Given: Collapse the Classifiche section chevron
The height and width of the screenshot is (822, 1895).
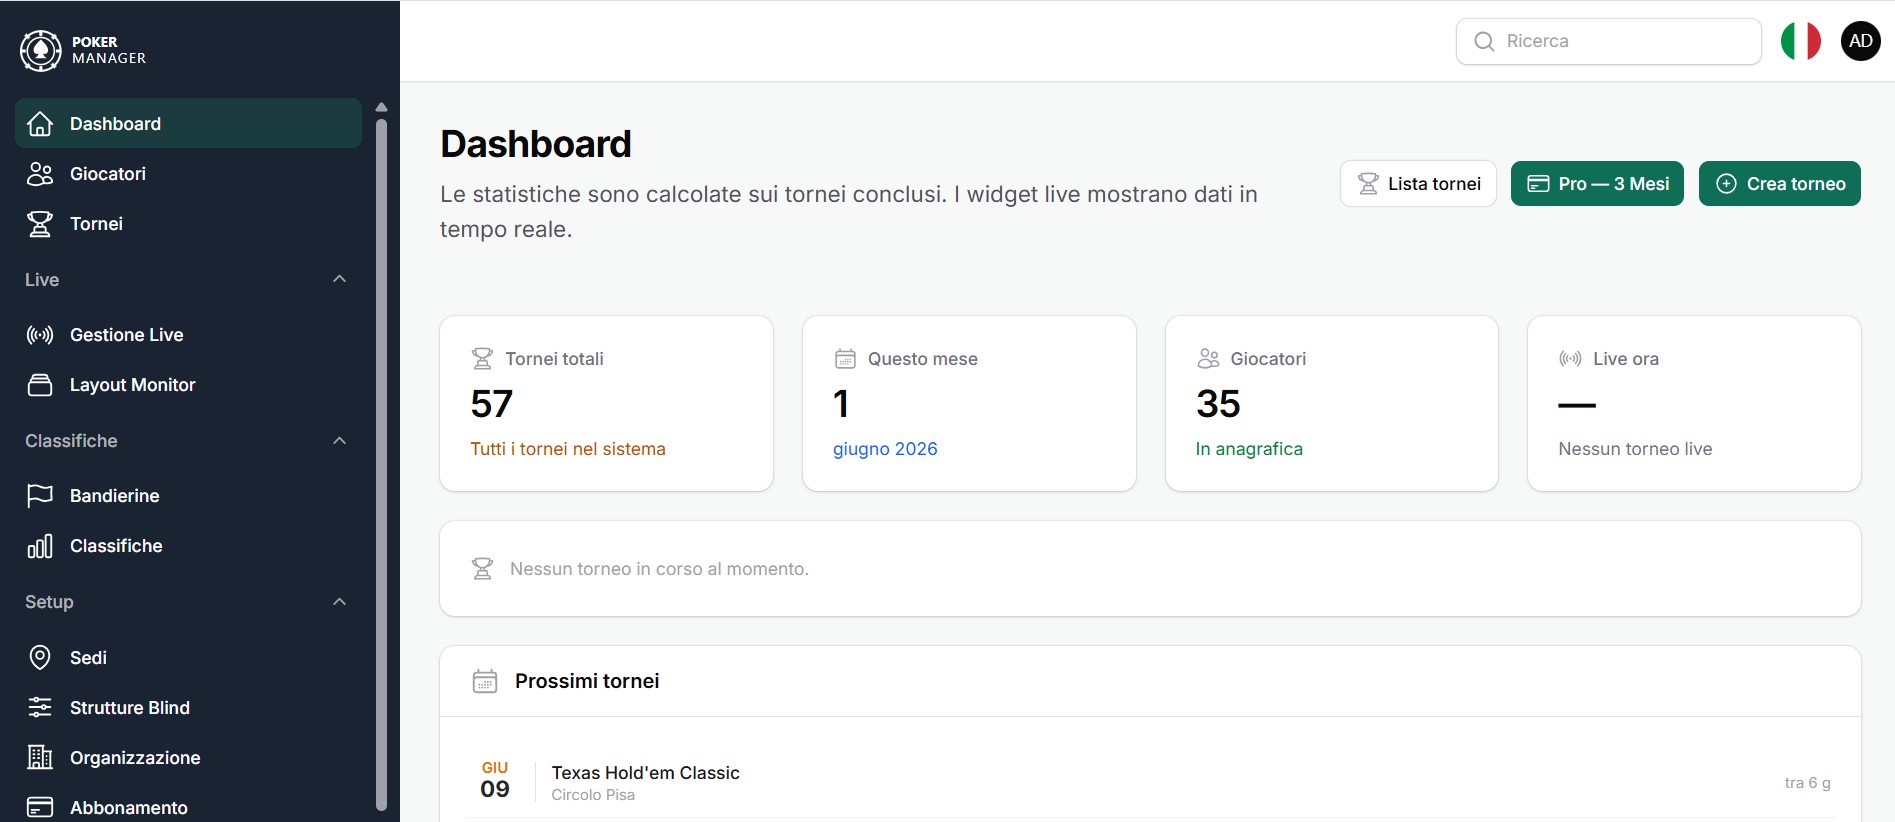Looking at the screenshot, I should [340, 441].
